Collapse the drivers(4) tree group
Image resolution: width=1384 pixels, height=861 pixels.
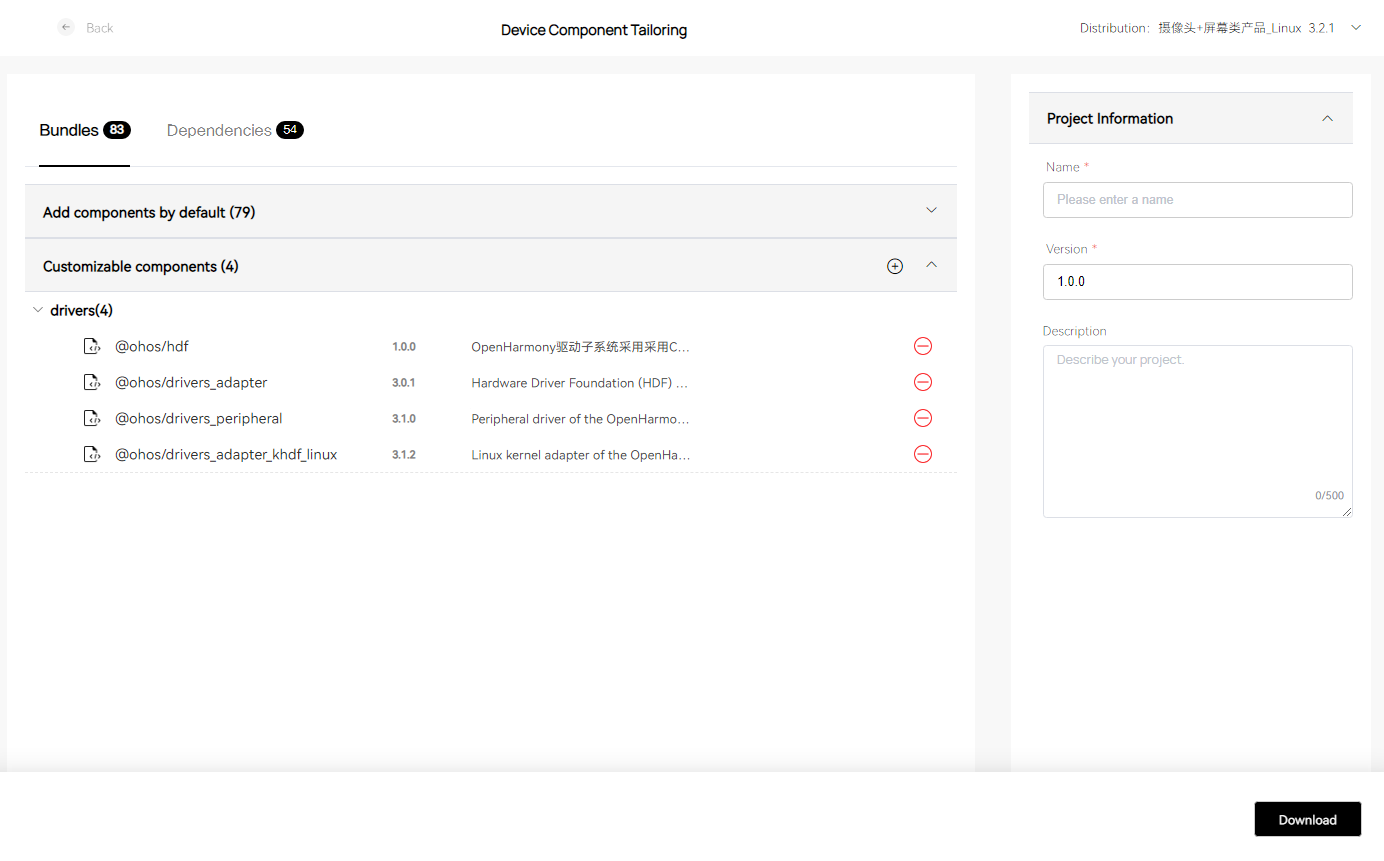(x=38, y=311)
